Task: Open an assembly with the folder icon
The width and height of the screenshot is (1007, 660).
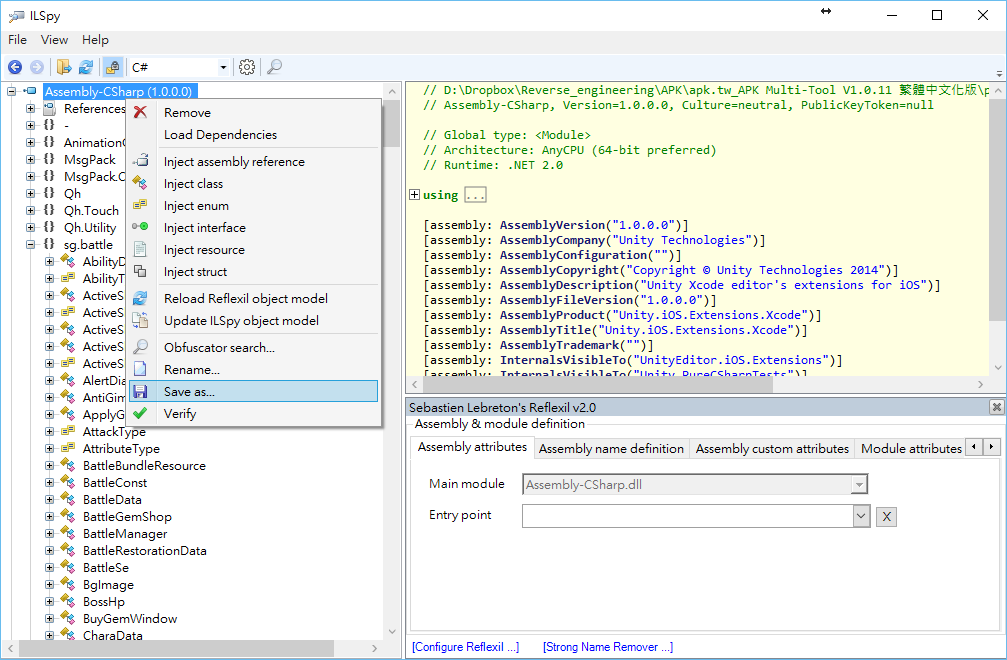Action: click(64, 67)
